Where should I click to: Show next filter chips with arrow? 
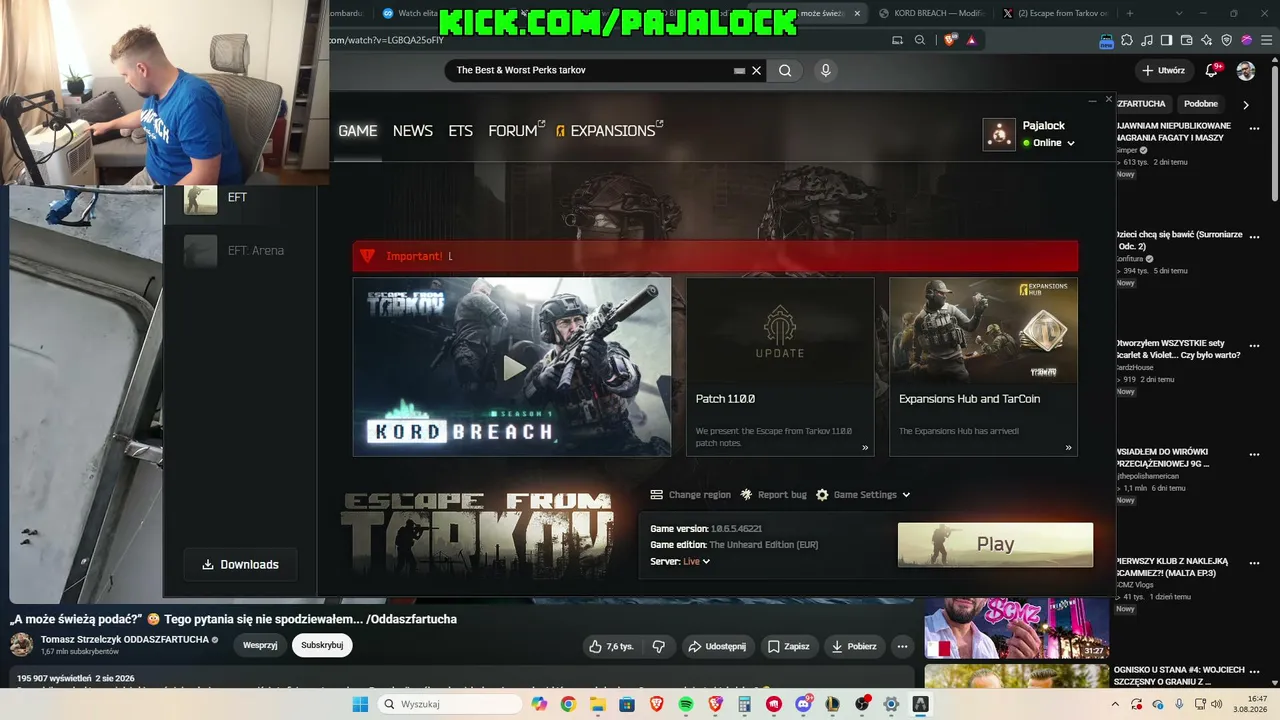point(1246,104)
